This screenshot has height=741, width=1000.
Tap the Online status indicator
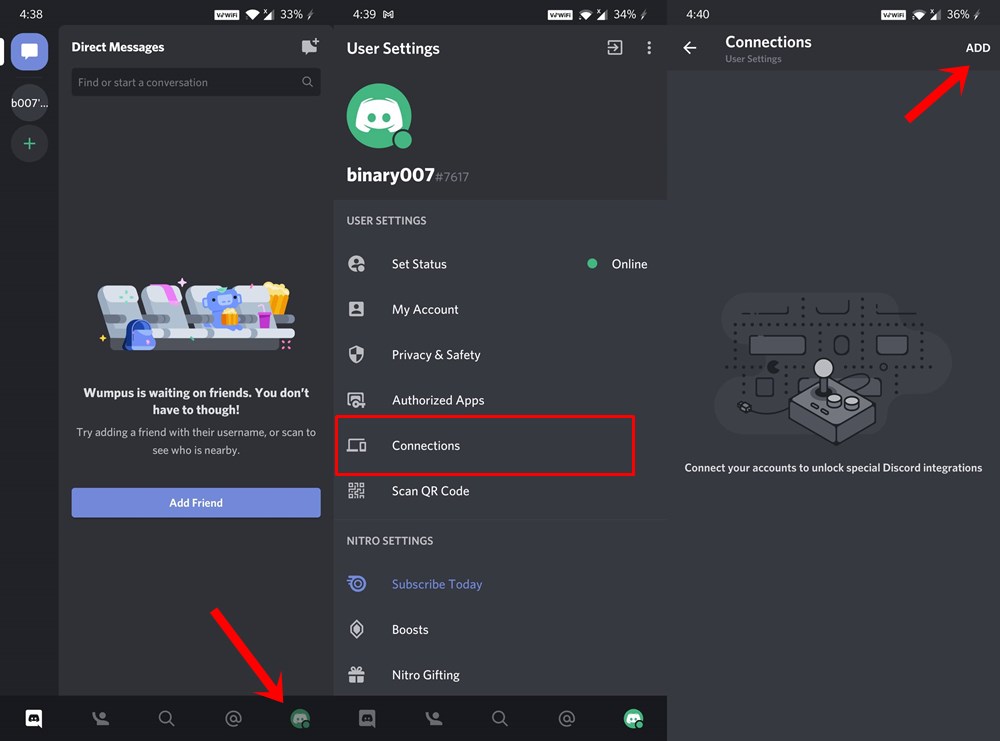pos(617,264)
